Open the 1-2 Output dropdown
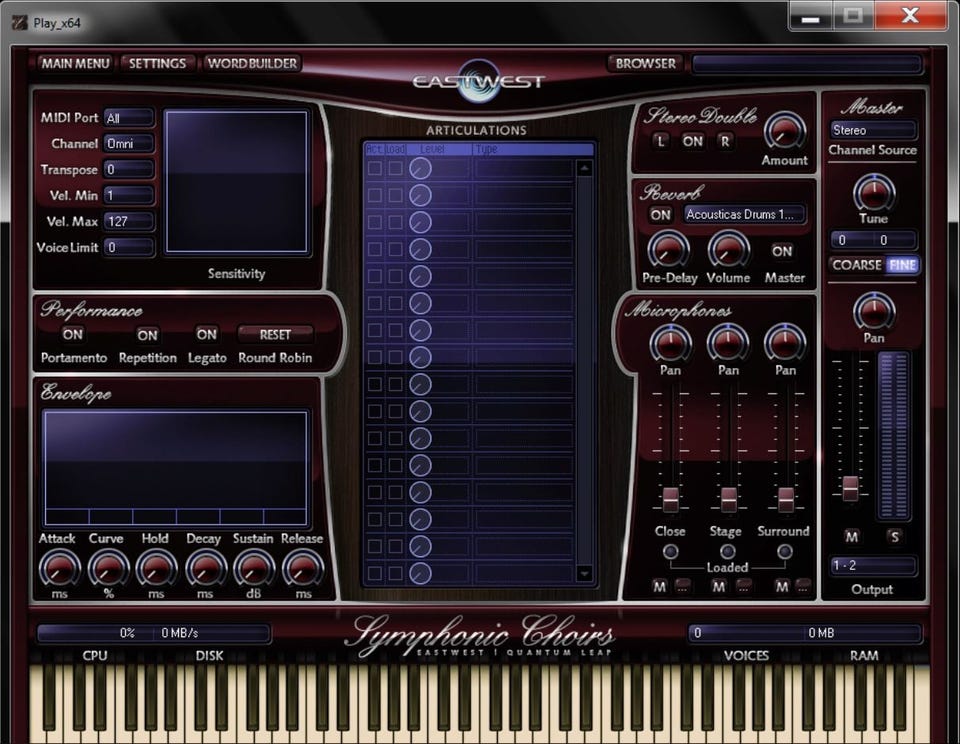 pyautogui.click(x=873, y=565)
